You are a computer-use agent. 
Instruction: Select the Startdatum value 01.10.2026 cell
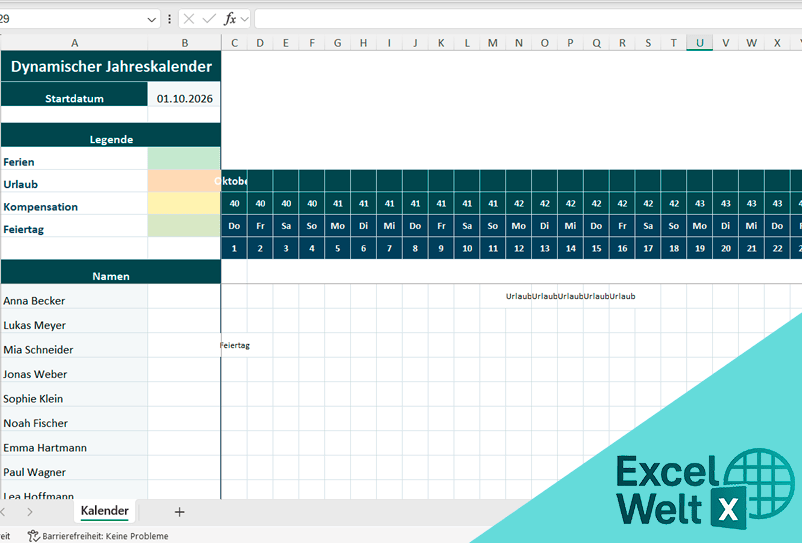185,94
